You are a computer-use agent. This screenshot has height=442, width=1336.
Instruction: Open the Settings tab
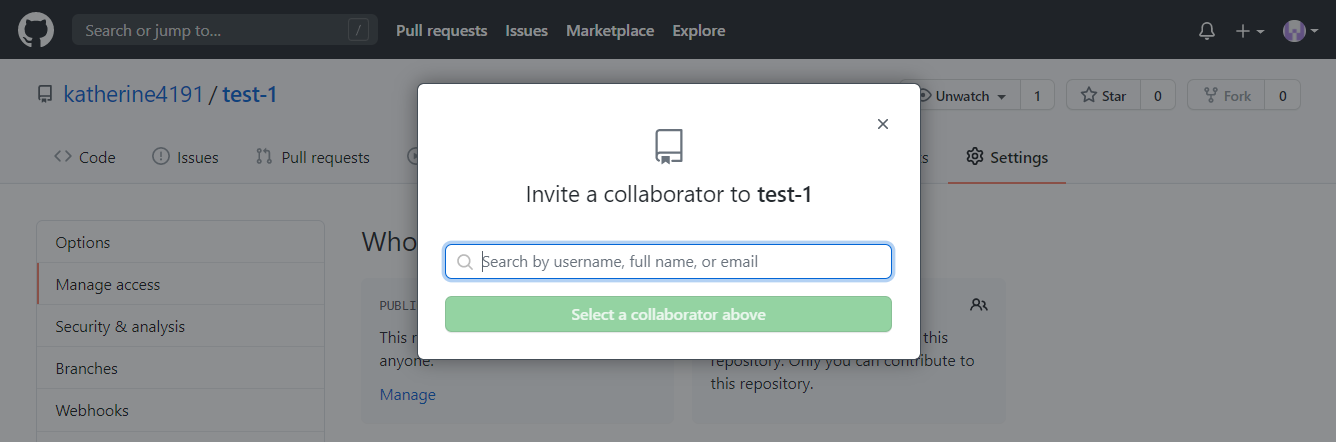click(x=1007, y=157)
